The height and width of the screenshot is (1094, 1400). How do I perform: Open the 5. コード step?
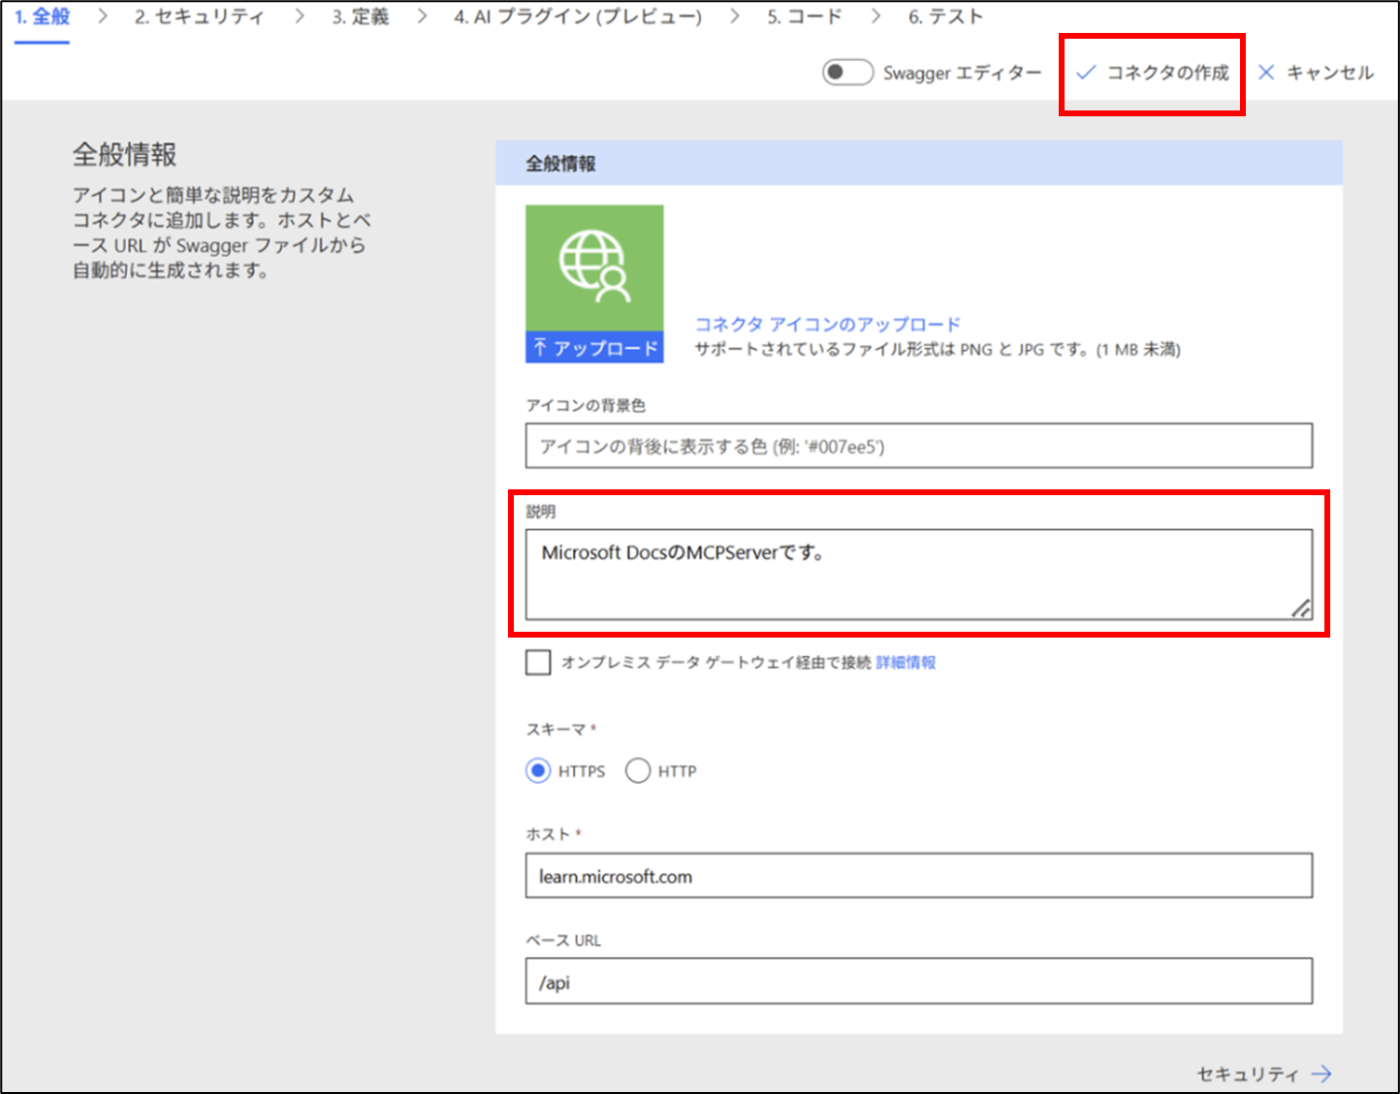805,17
